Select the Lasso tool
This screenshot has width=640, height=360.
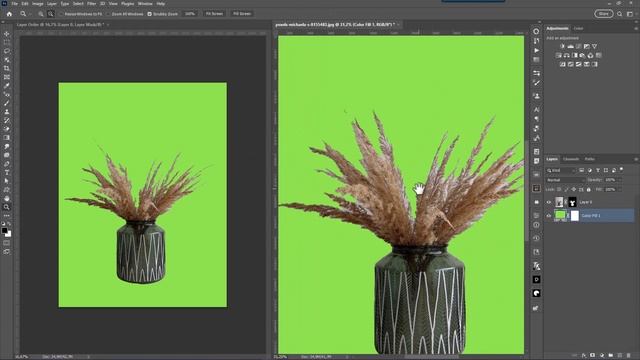point(7,51)
